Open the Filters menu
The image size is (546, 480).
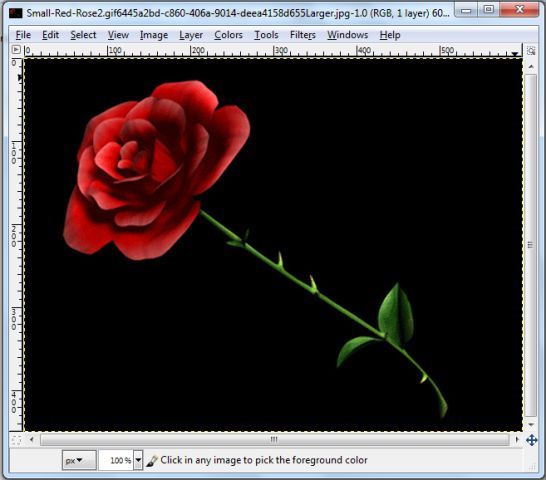pos(303,35)
